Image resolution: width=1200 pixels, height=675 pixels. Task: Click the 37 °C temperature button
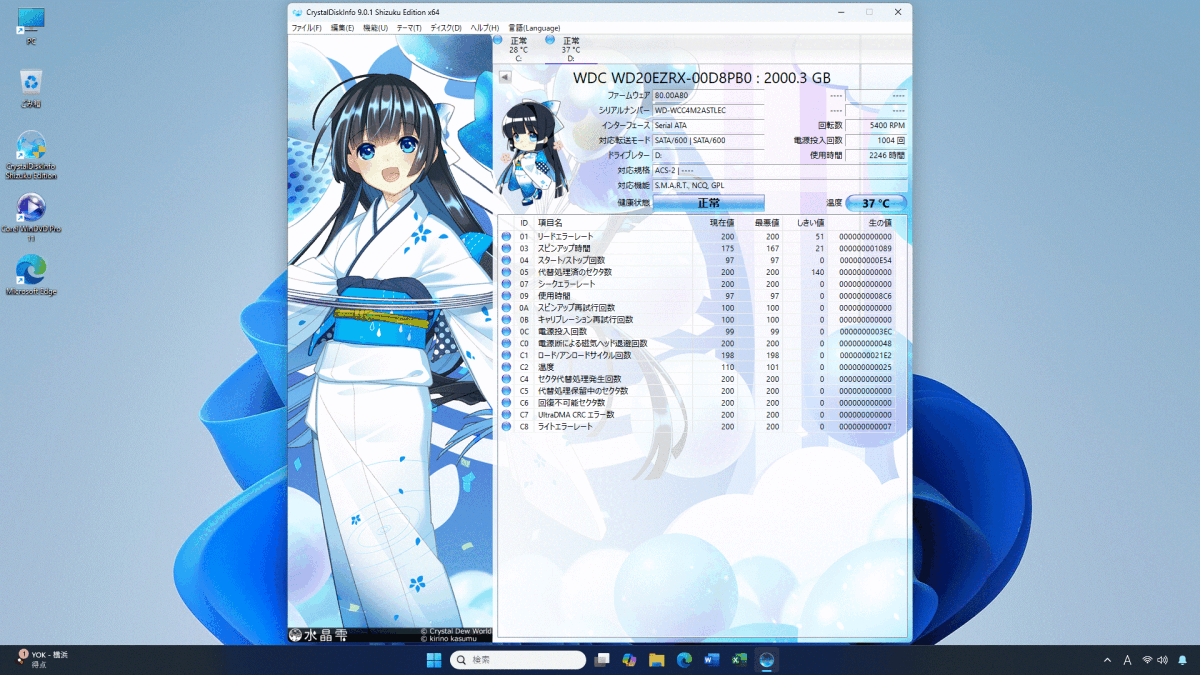(876, 203)
